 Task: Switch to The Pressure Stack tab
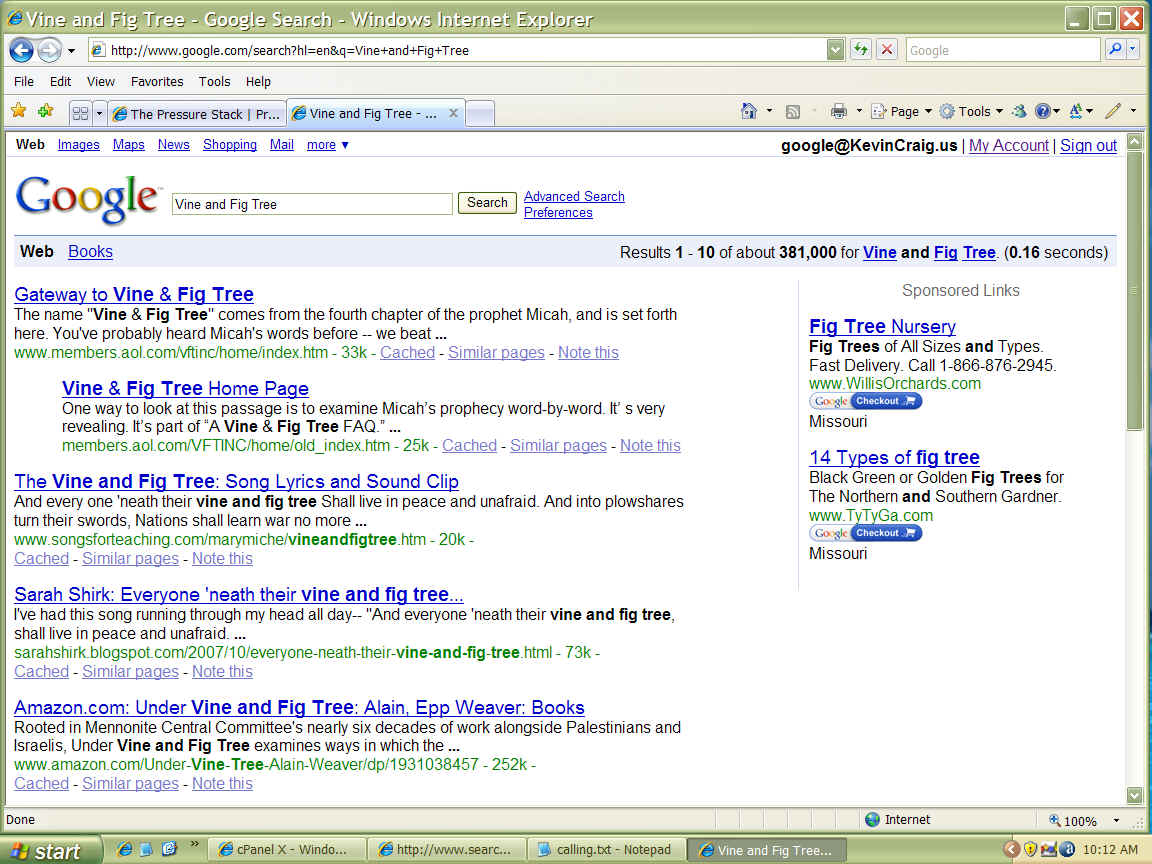click(x=196, y=114)
